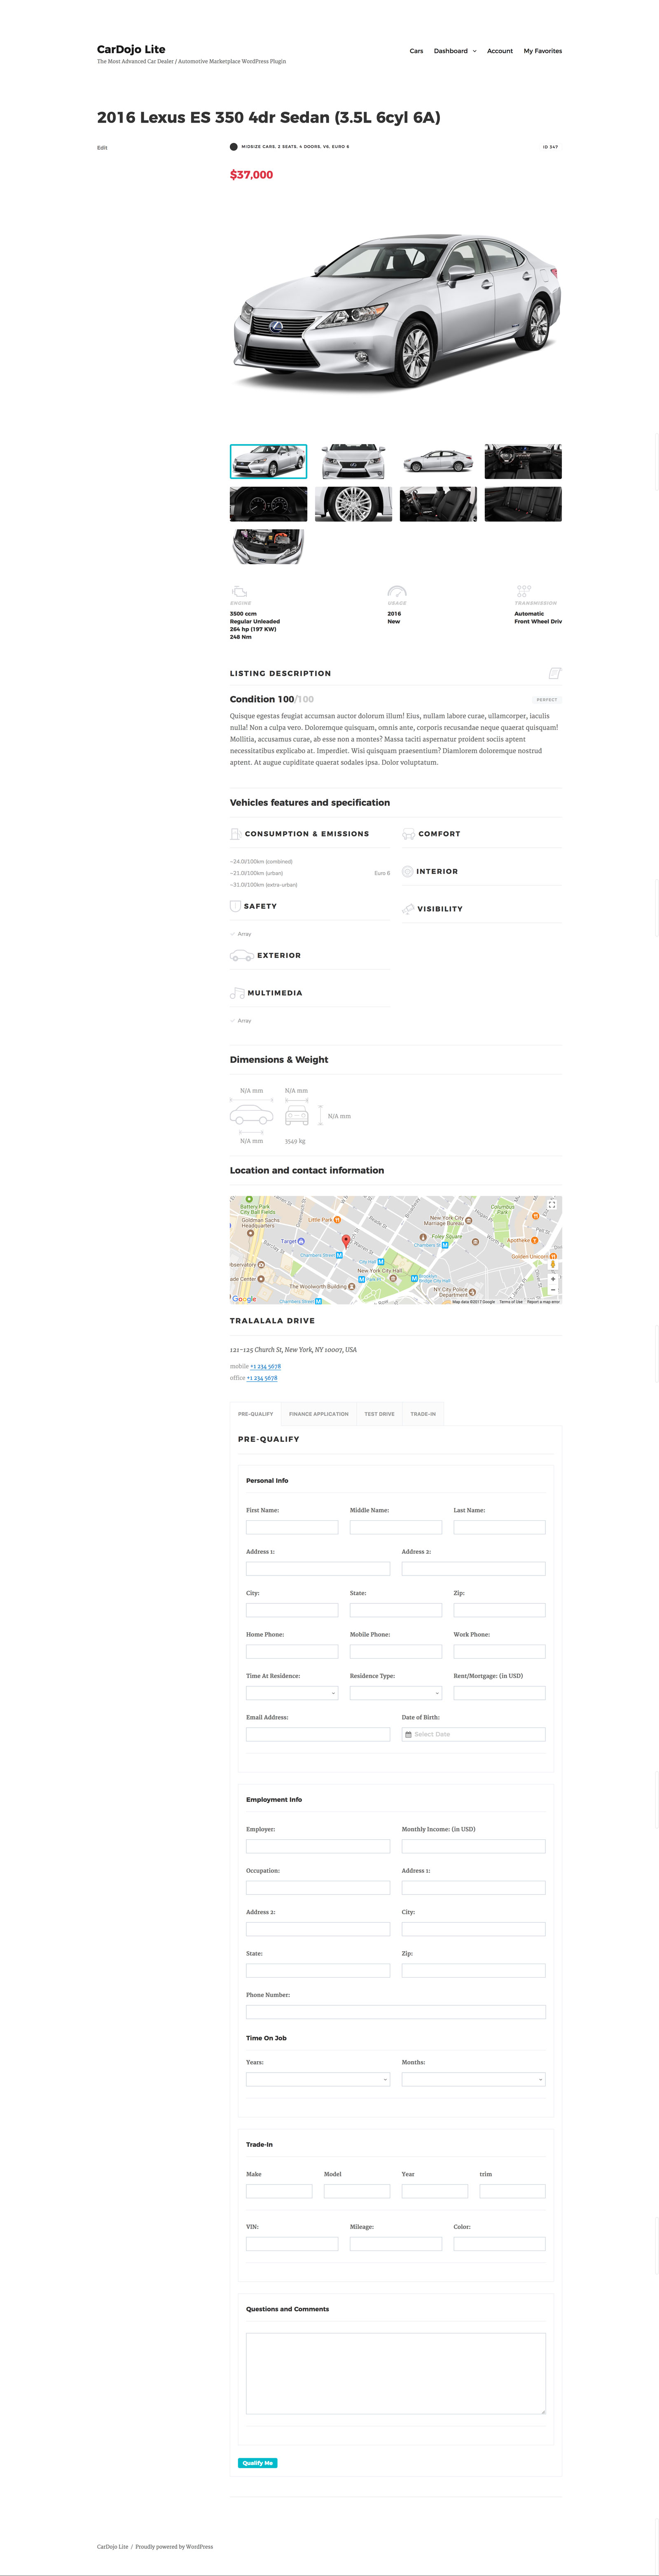The height and width of the screenshot is (2576, 659).
Task: Select the engine bay thumbnail
Action: click(x=268, y=547)
